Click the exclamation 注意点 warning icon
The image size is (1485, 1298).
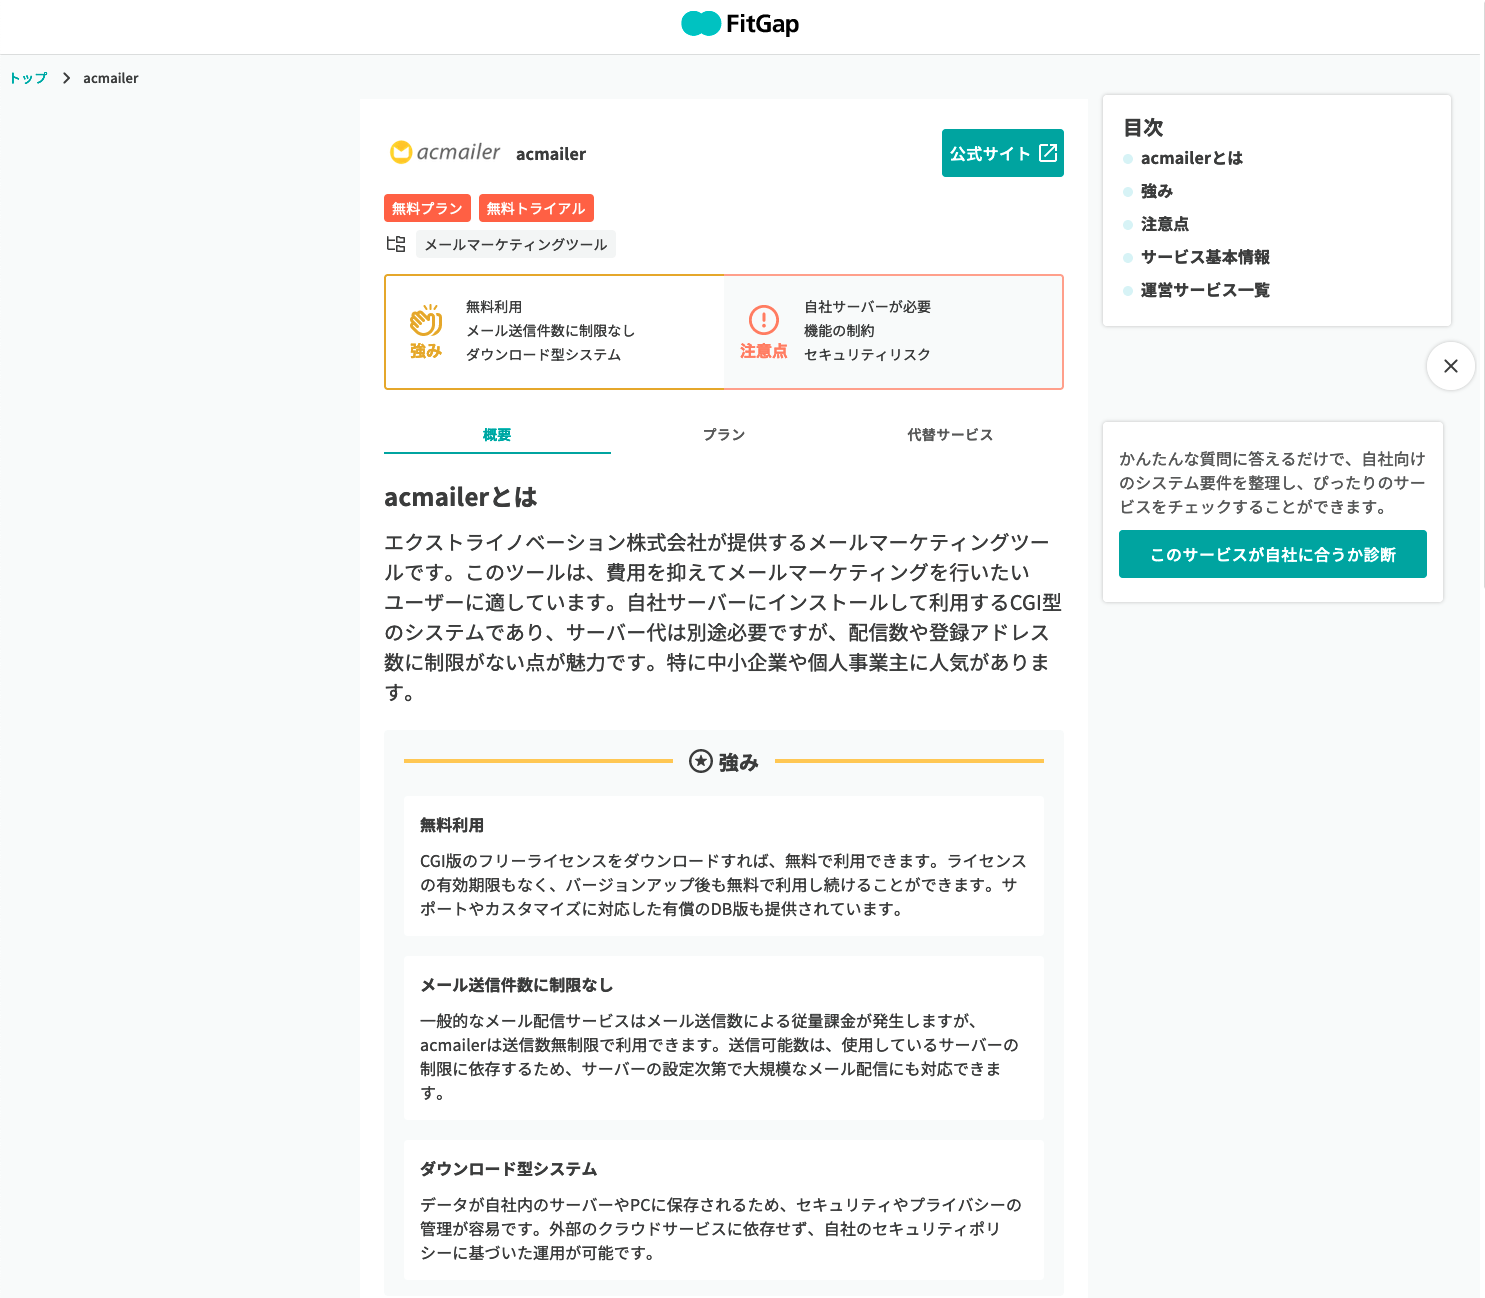tap(764, 320)
